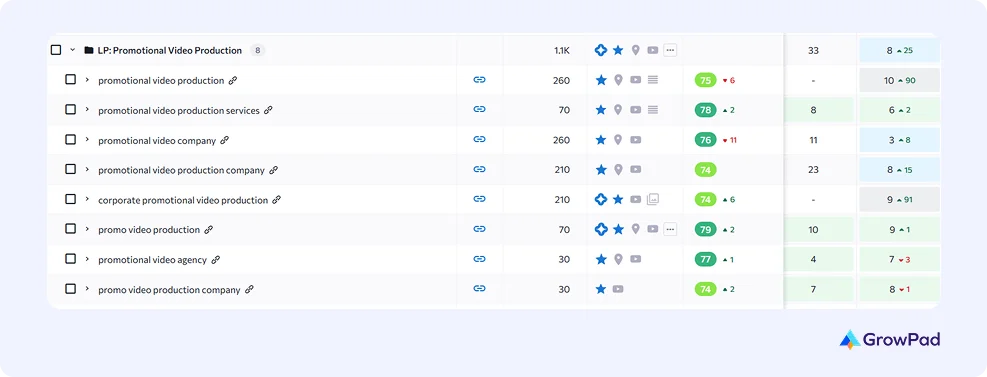Click the star icon for 'promo video production company'
987x377 pixels.
(601, 289)
